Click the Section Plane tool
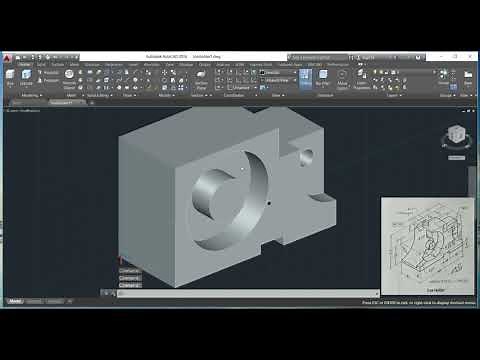 click(201, 80)
